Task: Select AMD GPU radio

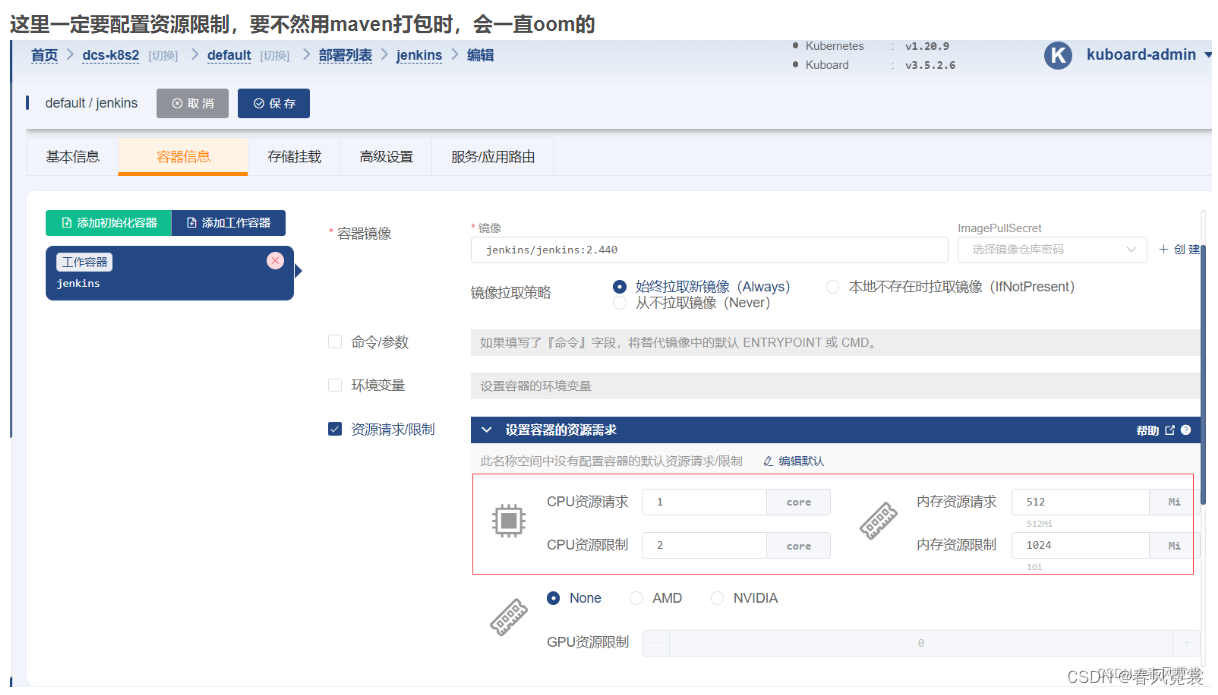Action: (x=637, y=598)
